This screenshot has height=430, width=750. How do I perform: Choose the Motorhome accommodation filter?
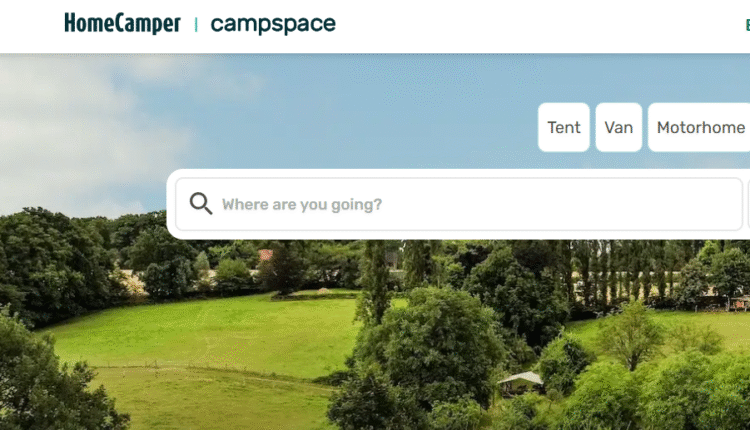pyautogui.click(x=699, y=127)
